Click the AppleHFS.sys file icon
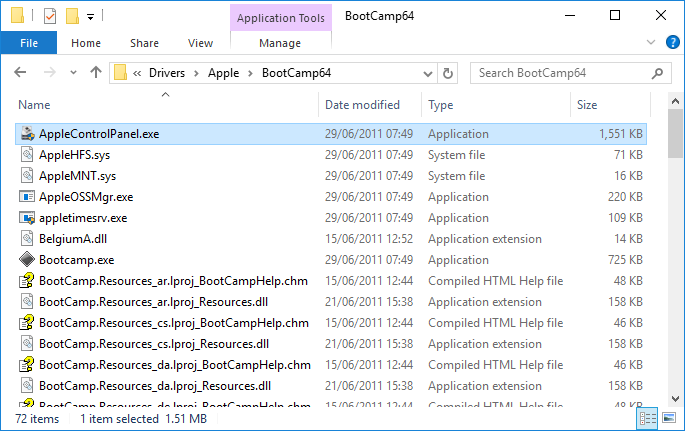Viewport: 685px width, 431px height. [27, 155]
